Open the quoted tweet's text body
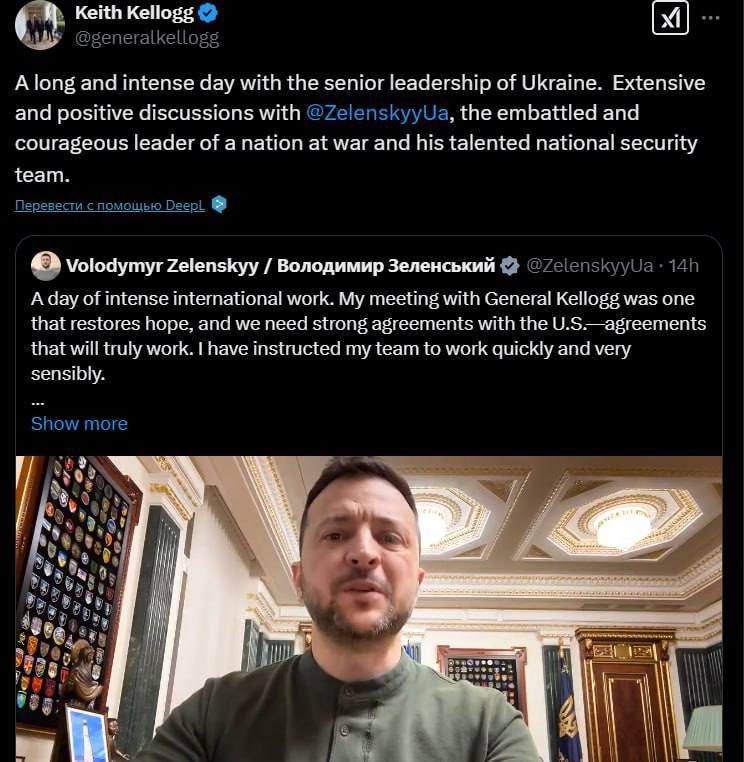Screen dimensions: 744x762 coord(368,336)
